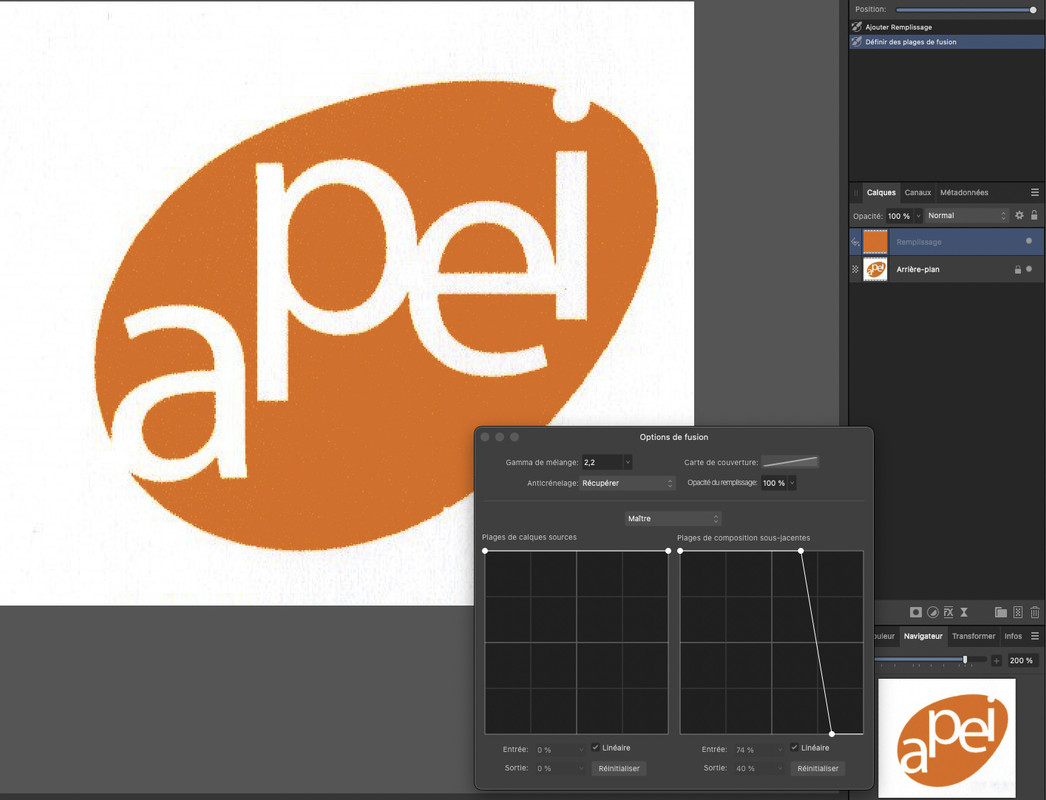Click the Calques panel hamburger menu icon
Viewport: 1046px width, 800px height.
pyautogui.click(x=1035, y=192)
